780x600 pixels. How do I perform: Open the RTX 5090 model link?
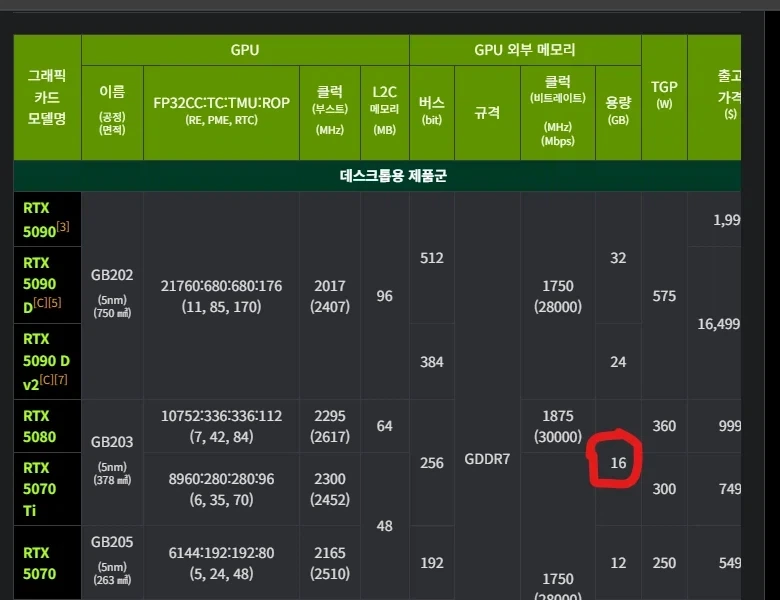point(39,219)
